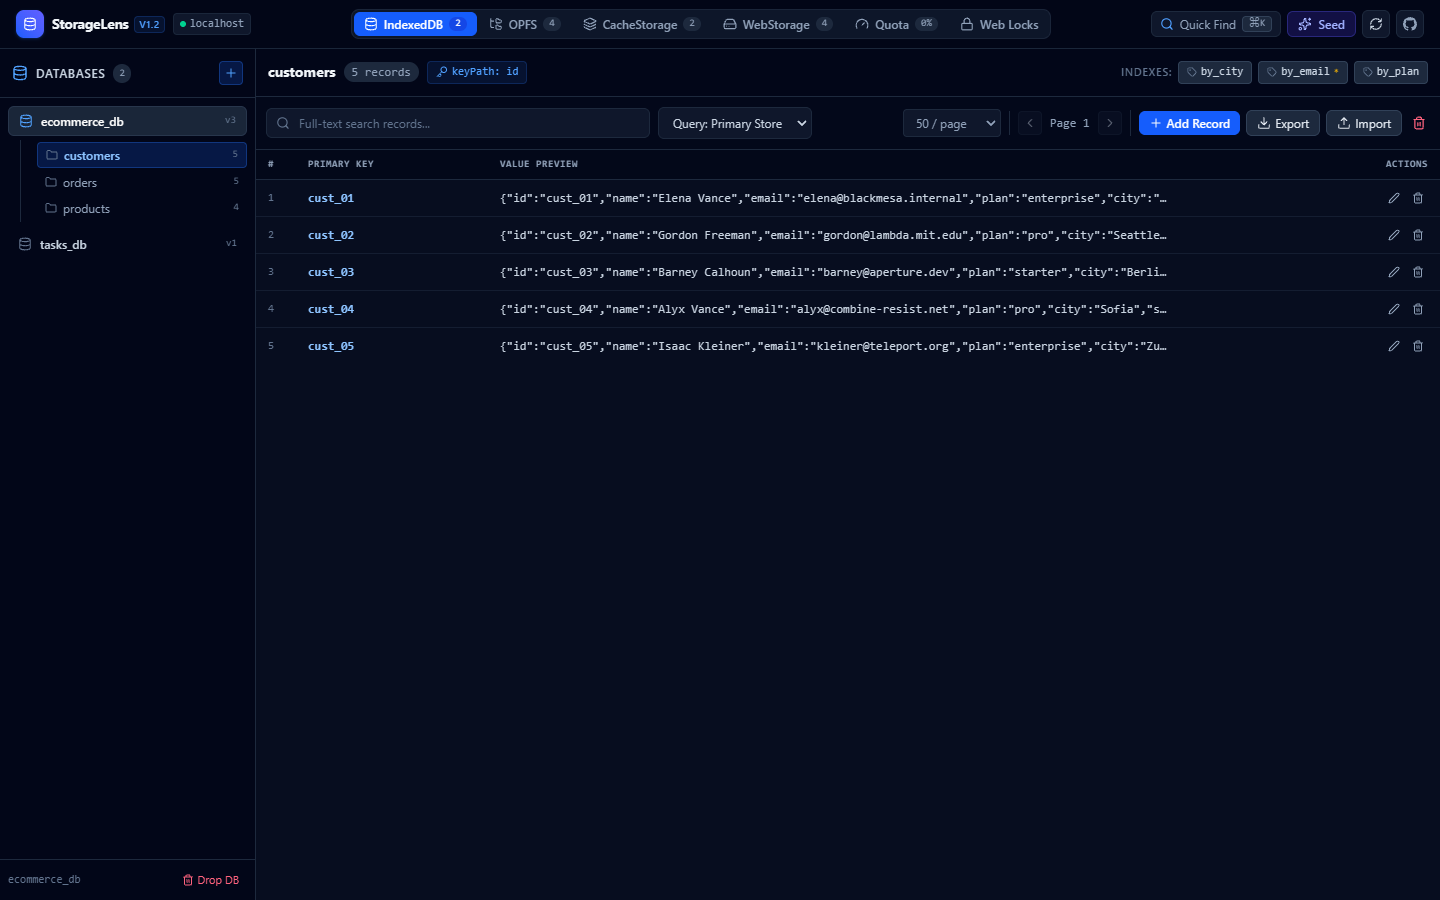This screenshot has width=1440, height=900.
Task: Click the StorageLens logo icon
Action: pyautogui.click(x=30, y=24)
